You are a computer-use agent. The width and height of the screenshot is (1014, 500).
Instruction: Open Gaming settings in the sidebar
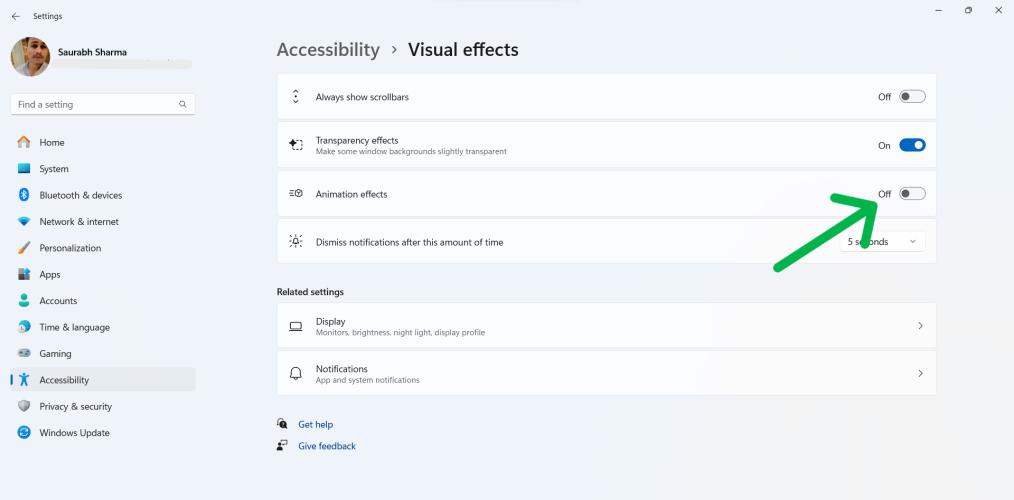tap(55, 354)
